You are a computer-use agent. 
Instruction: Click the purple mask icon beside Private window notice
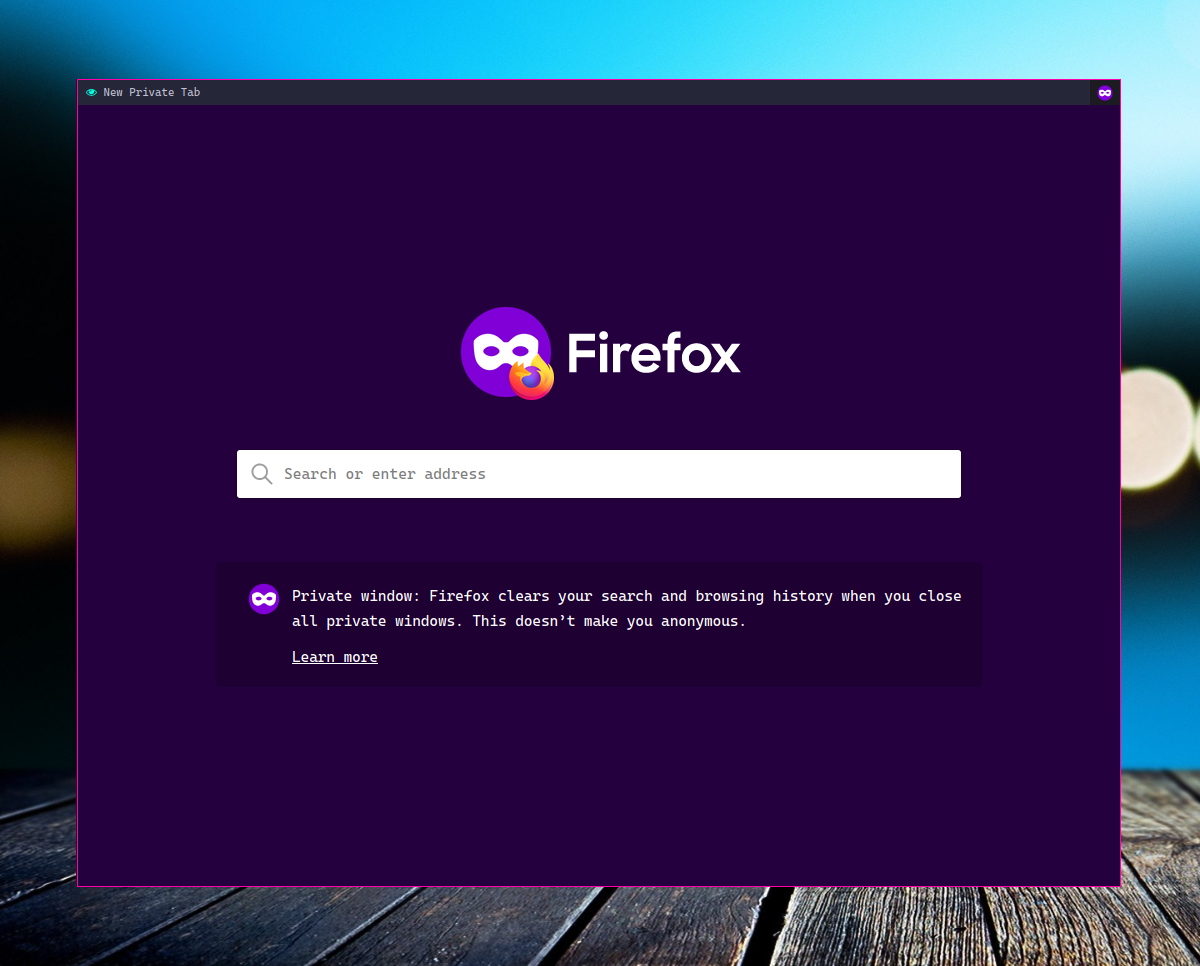click(x=264, y=599)
